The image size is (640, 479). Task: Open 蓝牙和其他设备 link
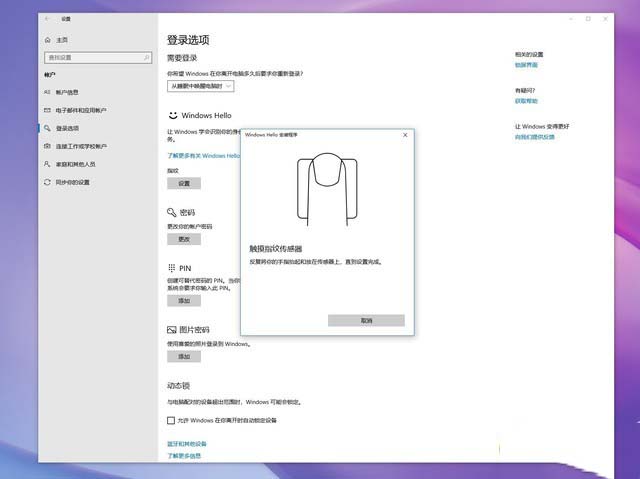(x=187, y=444)
